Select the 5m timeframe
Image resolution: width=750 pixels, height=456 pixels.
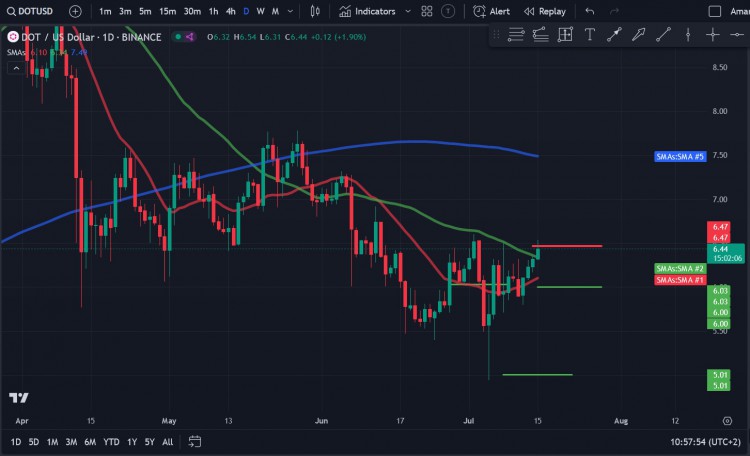click(145, 11)
